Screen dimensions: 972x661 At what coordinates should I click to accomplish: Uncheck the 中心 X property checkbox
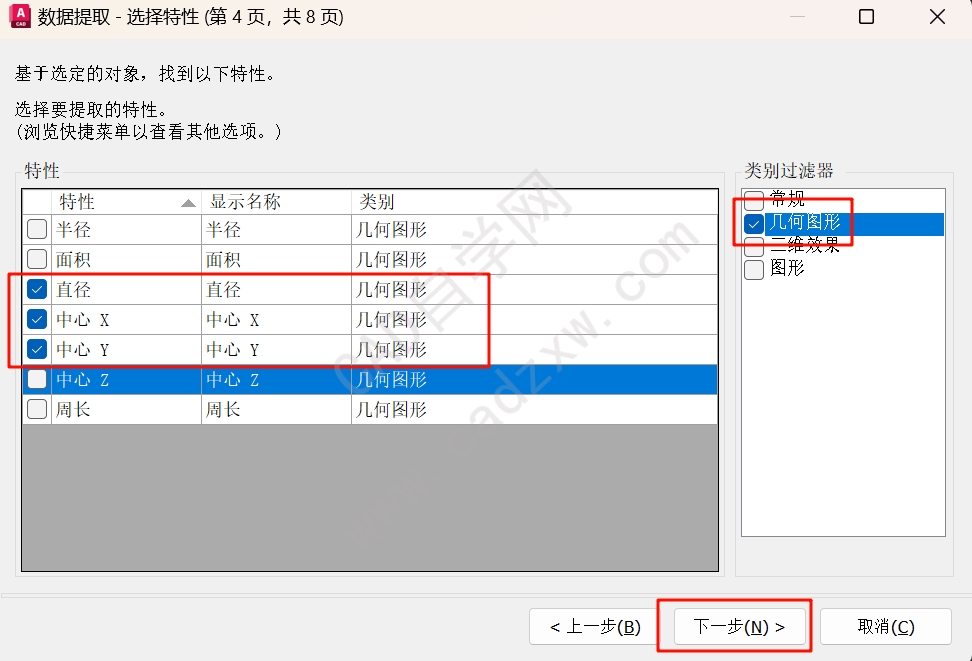click(37, 319)
